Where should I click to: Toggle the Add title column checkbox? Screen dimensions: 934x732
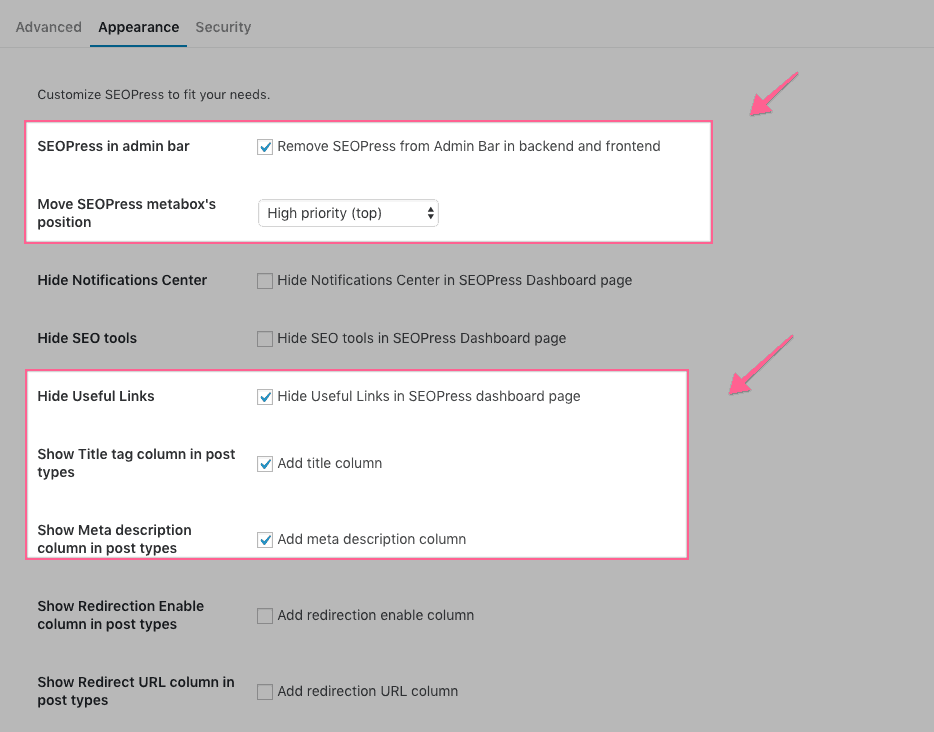pos(265,463)
